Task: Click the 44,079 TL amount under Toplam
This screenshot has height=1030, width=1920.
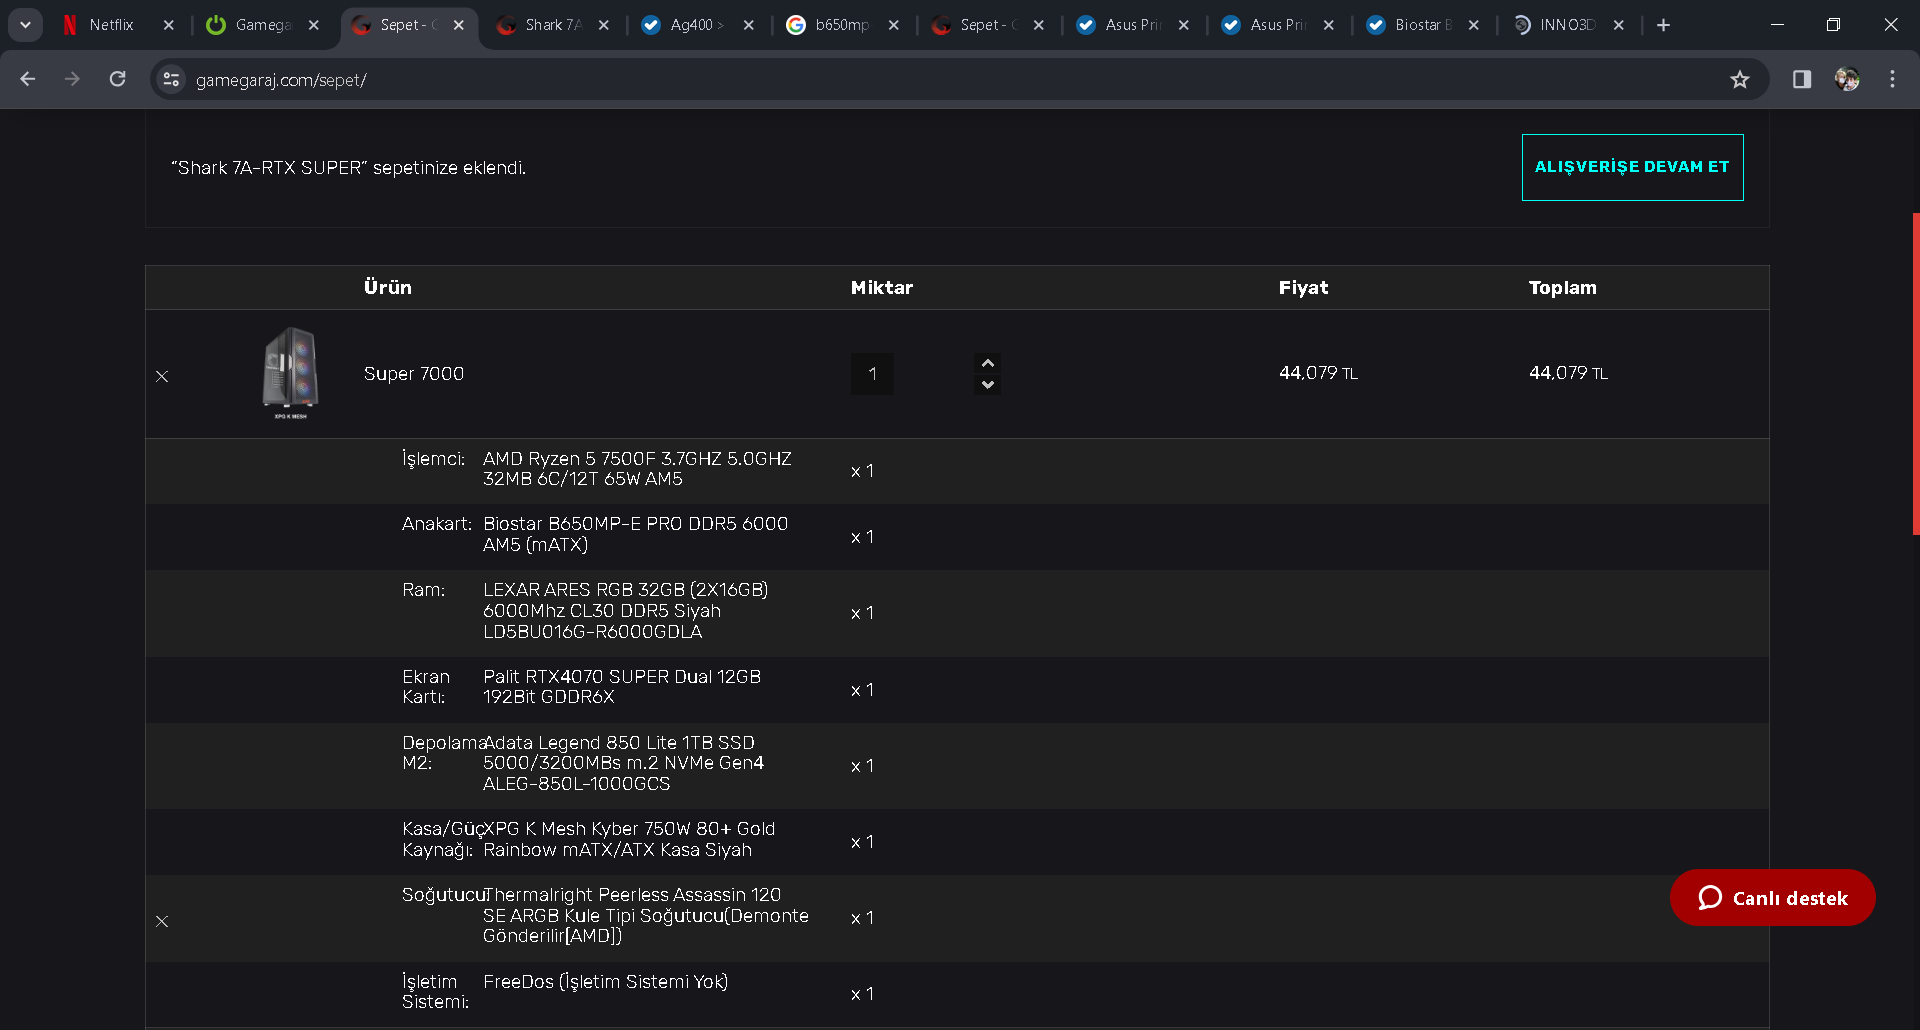Action: click(x=1569, y=373)
